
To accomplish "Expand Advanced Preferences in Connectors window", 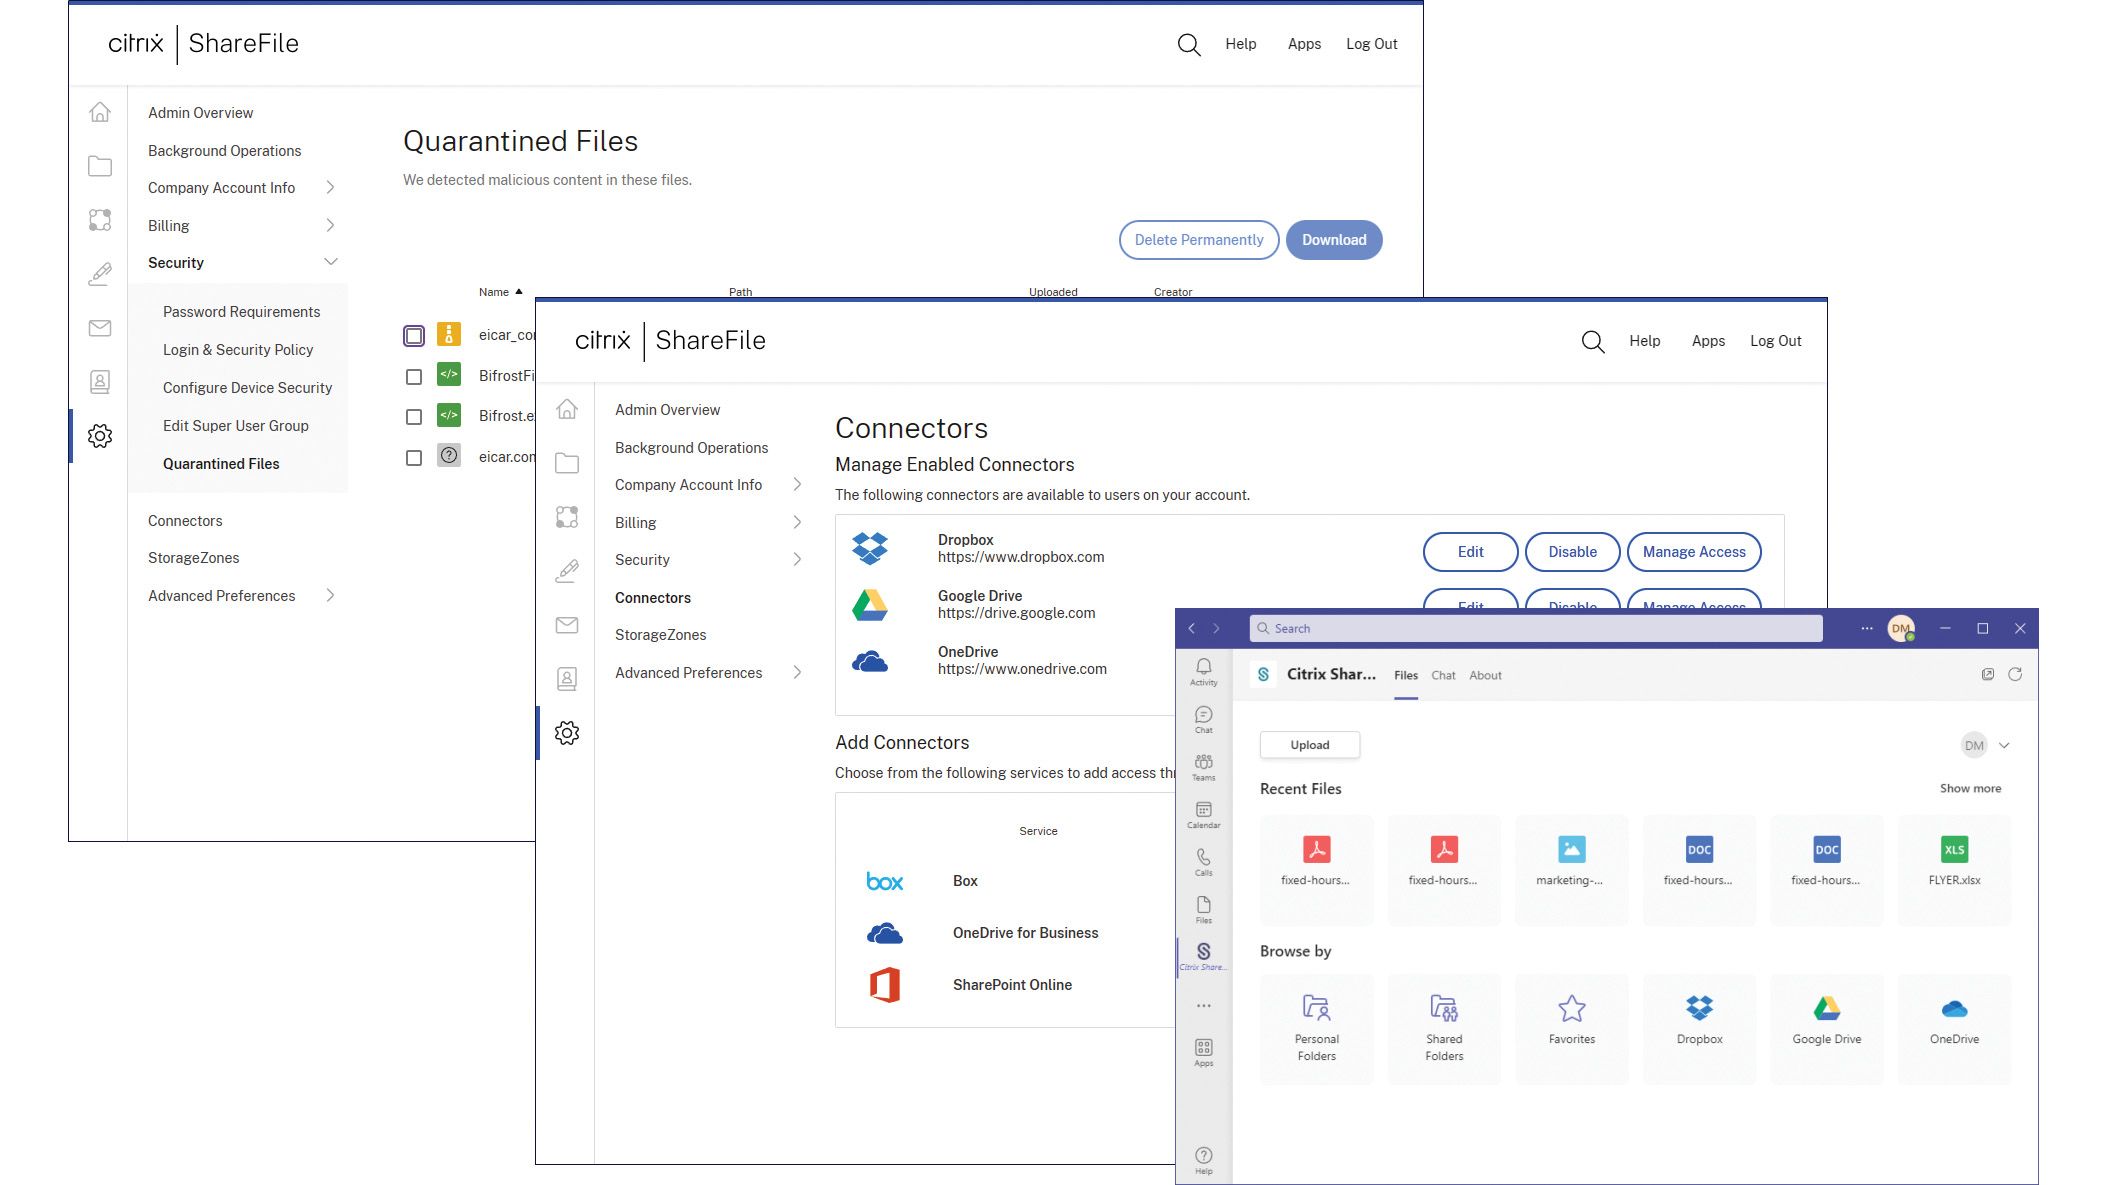I will tap(797, 672).
